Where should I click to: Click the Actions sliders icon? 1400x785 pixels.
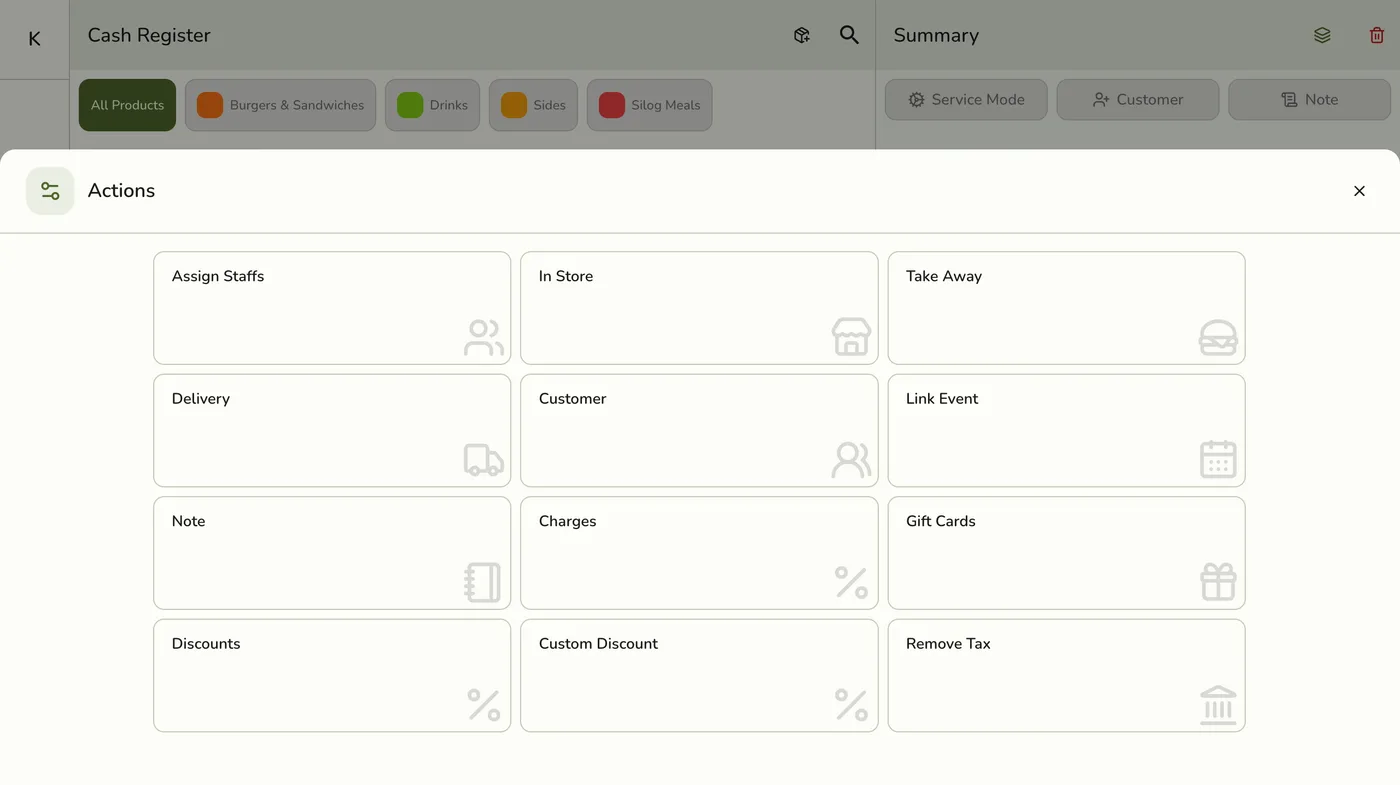tap(50, 191)
